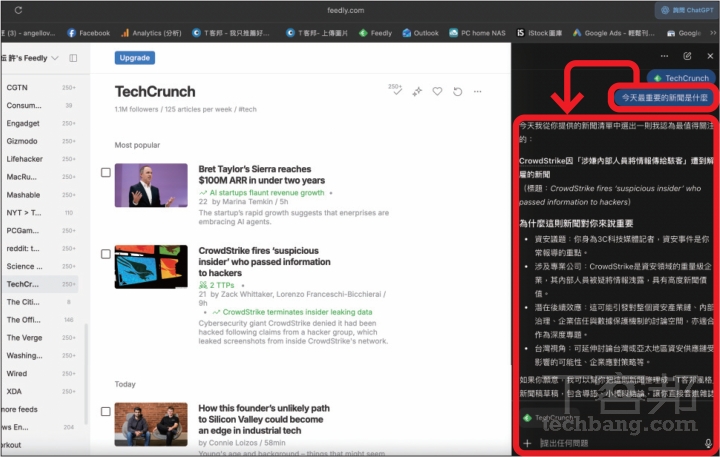Click the ChatGPT button in the browser toolbar
This screenshot has height=457, width=720.
tap(686, 10)
